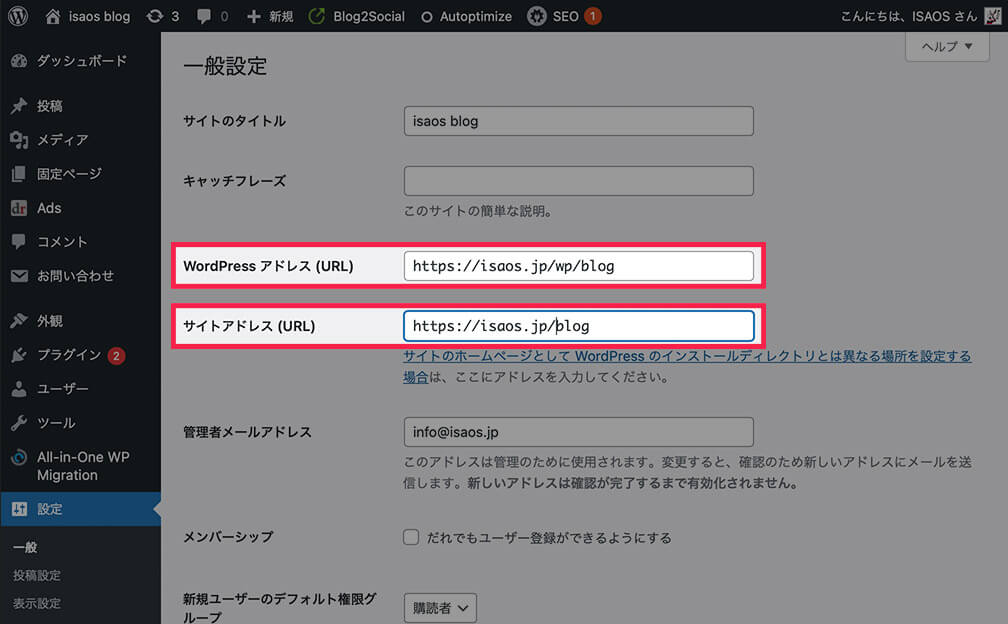Screen dimensions: 1008x624
Task: Click the Ads sidebar icon
Action: tap(19, 208)
